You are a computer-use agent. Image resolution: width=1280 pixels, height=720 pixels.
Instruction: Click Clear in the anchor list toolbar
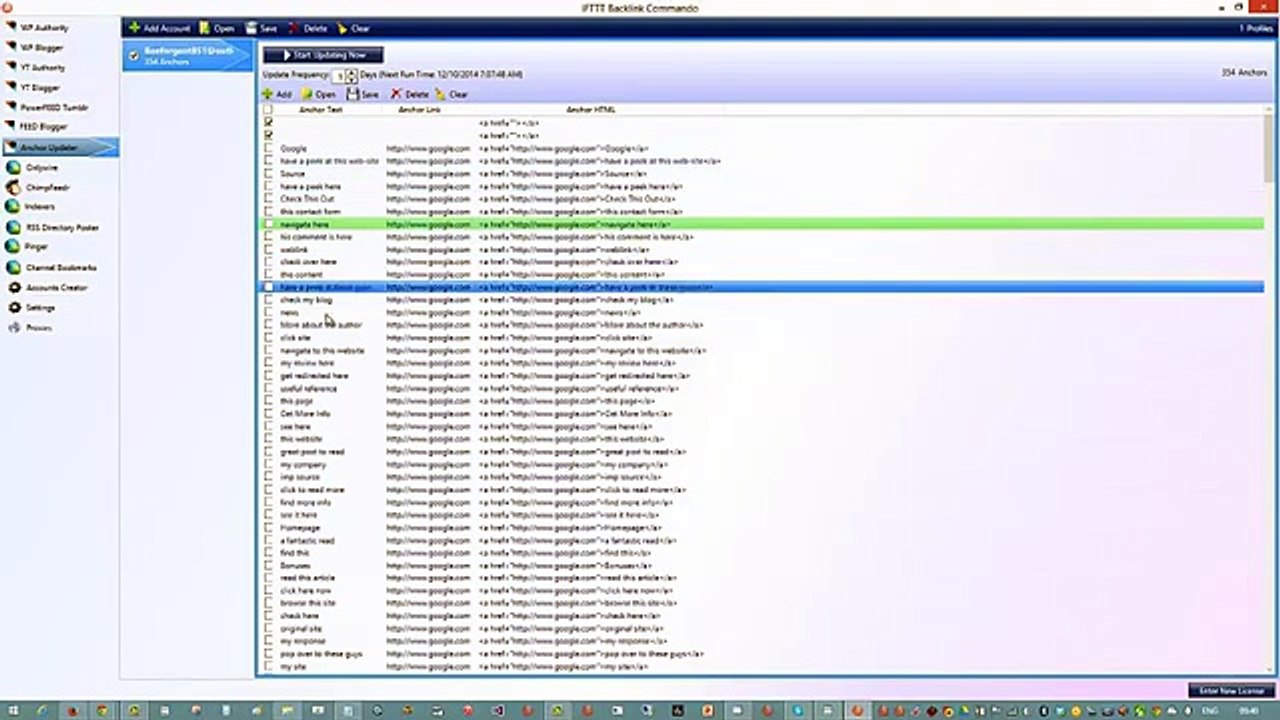click(x=452, y=94)
